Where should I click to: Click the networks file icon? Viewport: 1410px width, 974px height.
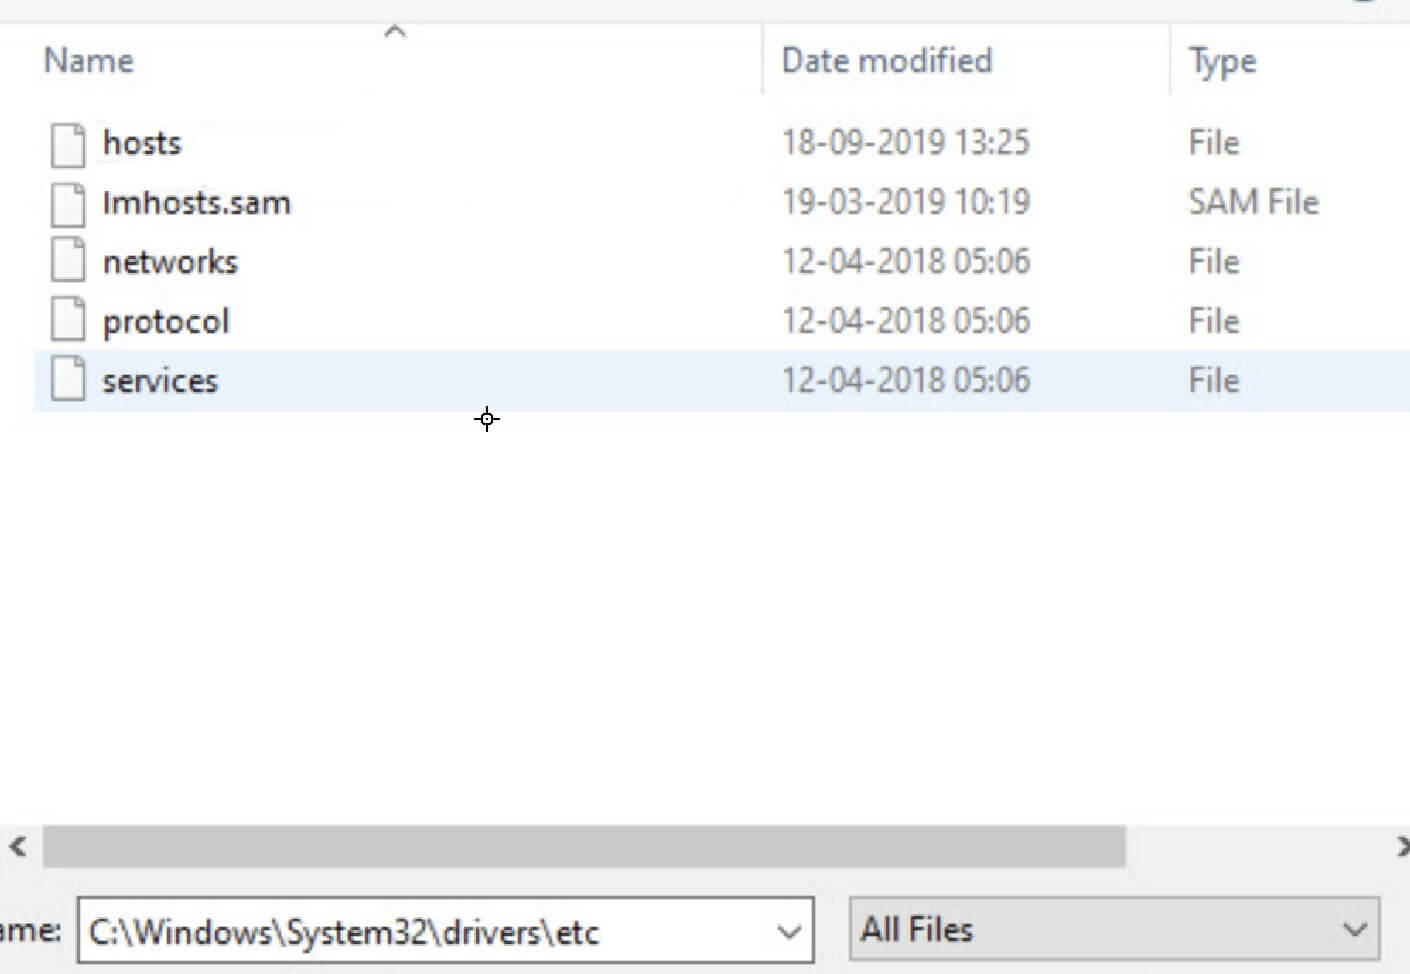(68, 262)
